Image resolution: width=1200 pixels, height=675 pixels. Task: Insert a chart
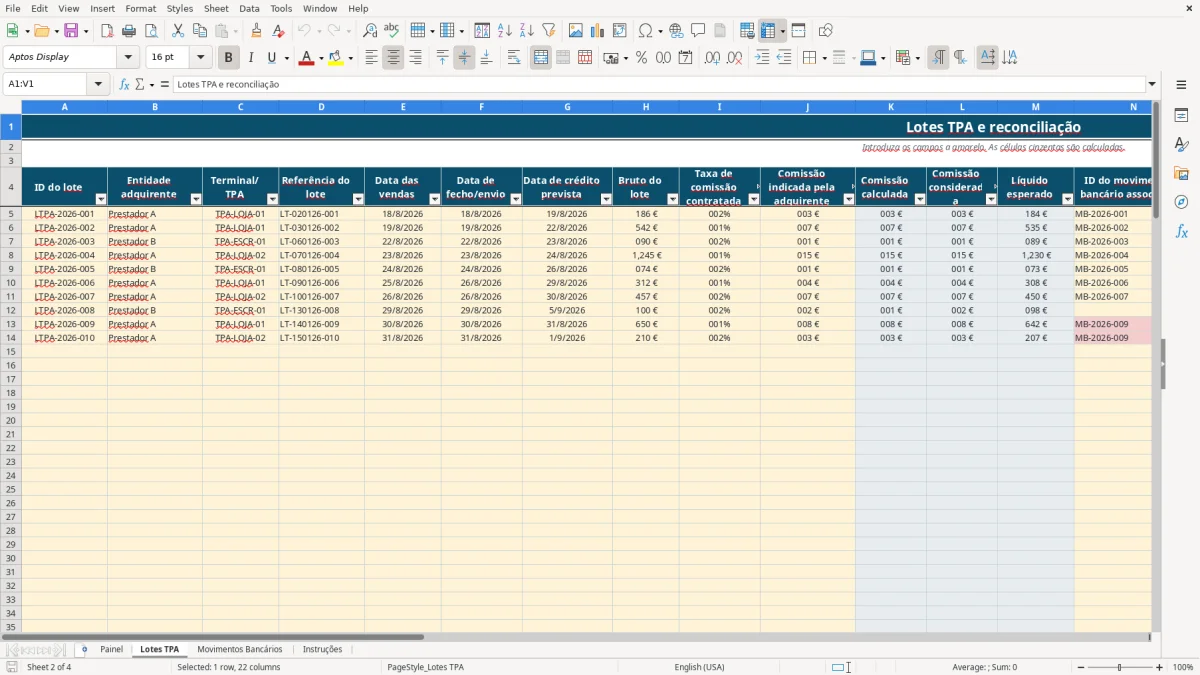(x=598, y=31)
